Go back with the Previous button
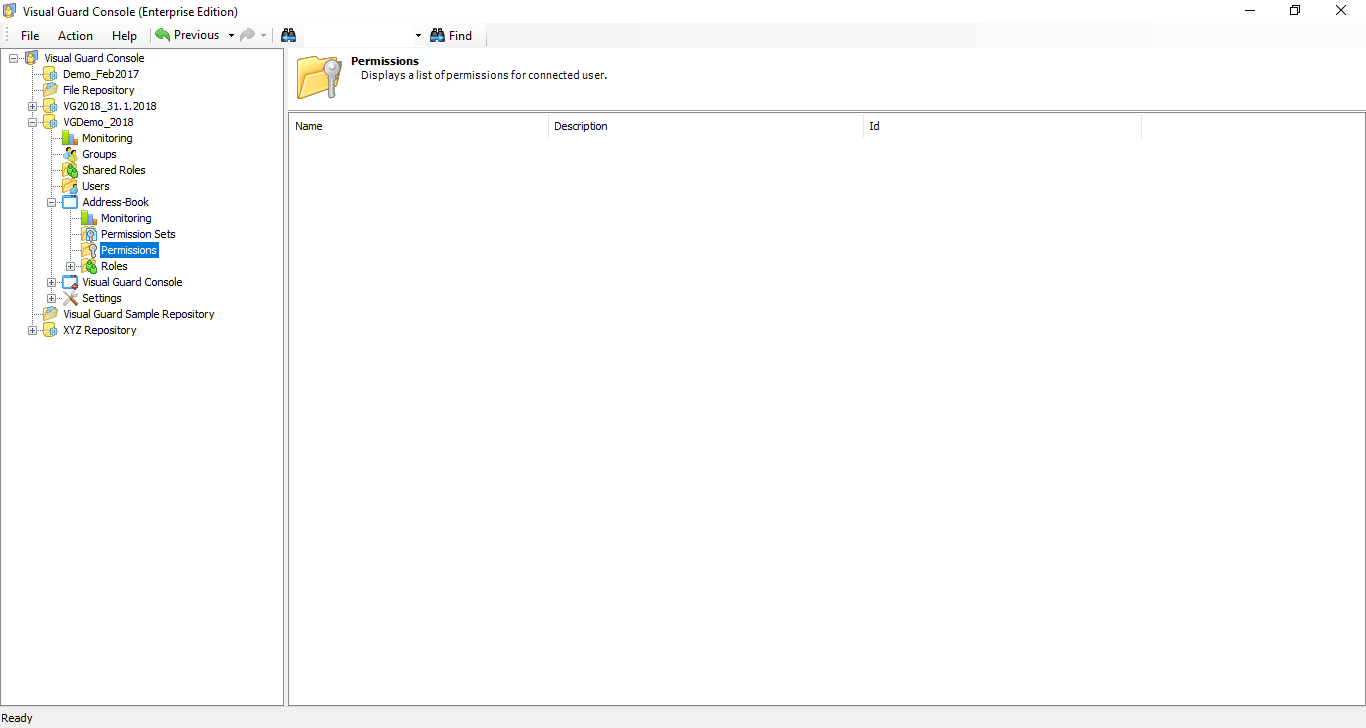The width and height of the screenshot is (1366, 728). (x=188, y=35)
